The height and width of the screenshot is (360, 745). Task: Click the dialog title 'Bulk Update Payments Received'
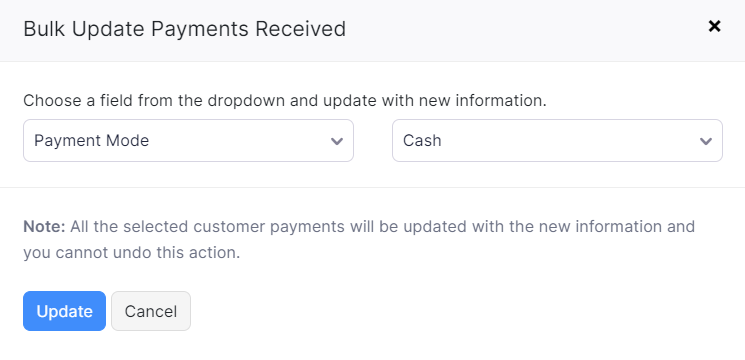[x=184, y=28]
